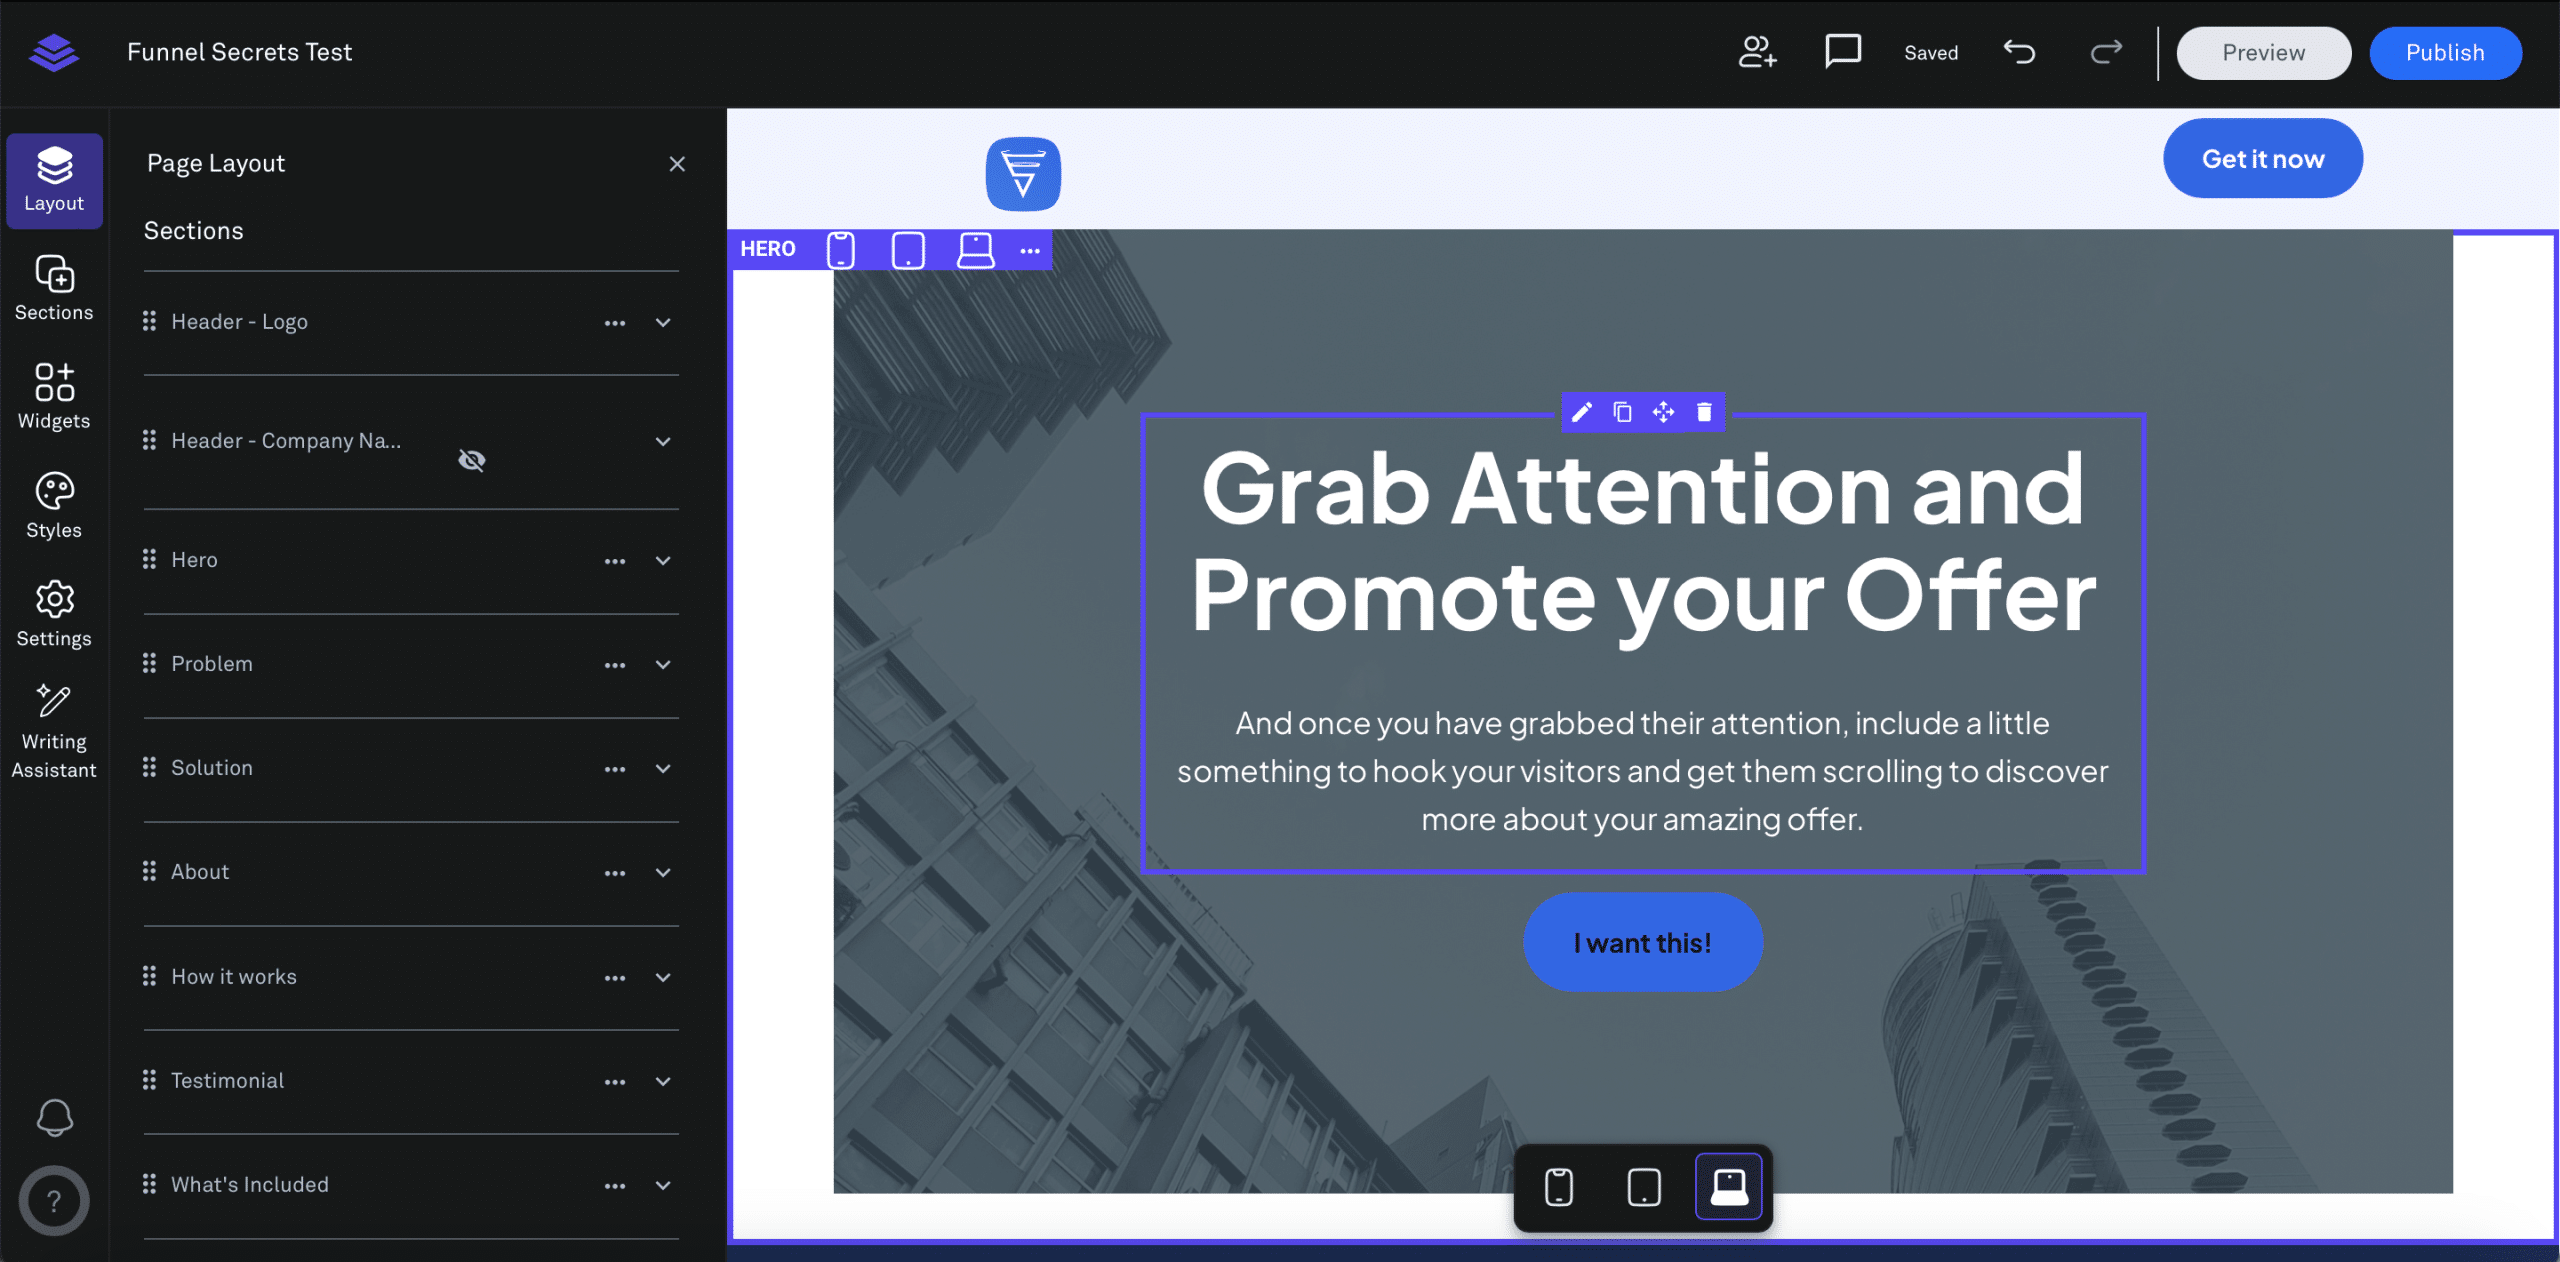Expand the About section row
Image resolution: width=2560 pixels, height=1262 pixels.
[x=663, y=872]
